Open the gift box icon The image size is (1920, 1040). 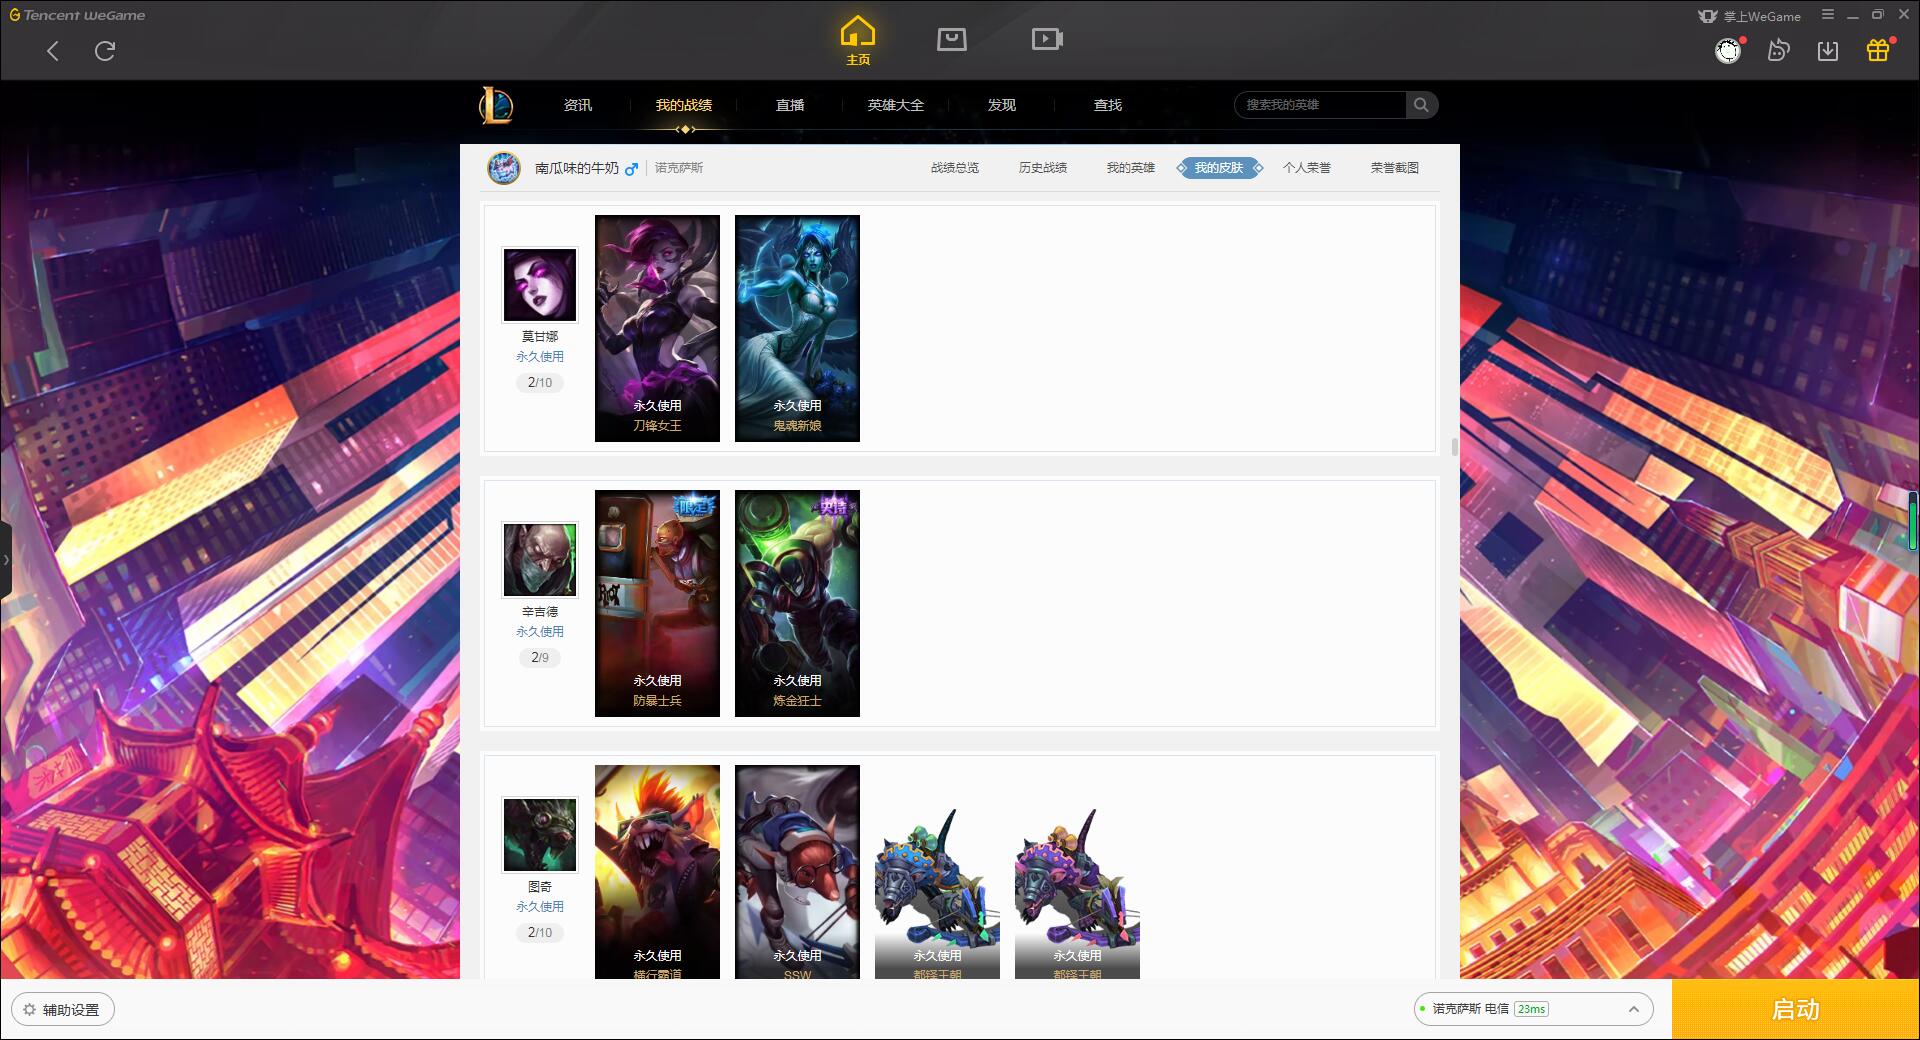(1878, 50)
